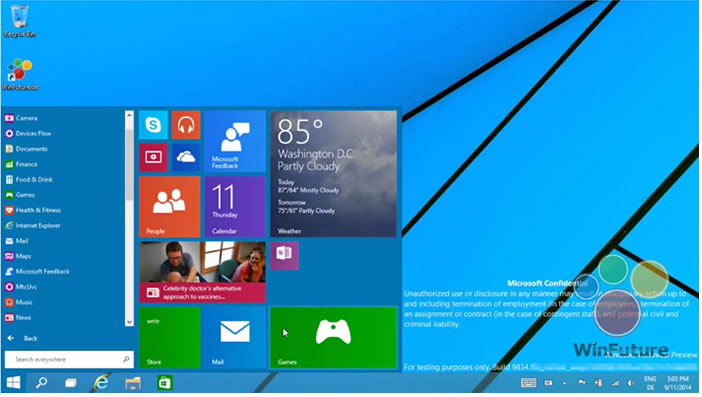
Task: Open the Store from the taskbar
Action: [165, 383]
